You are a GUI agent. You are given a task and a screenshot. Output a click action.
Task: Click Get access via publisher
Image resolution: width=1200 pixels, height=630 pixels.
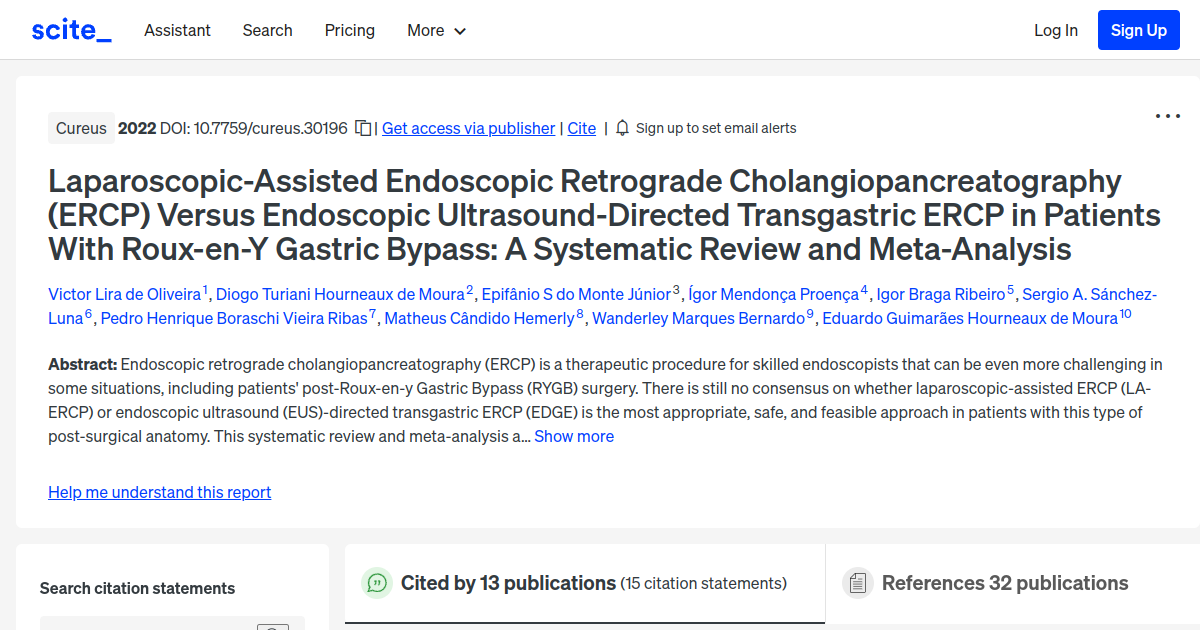pyautogui.click(x=468, y=128)
